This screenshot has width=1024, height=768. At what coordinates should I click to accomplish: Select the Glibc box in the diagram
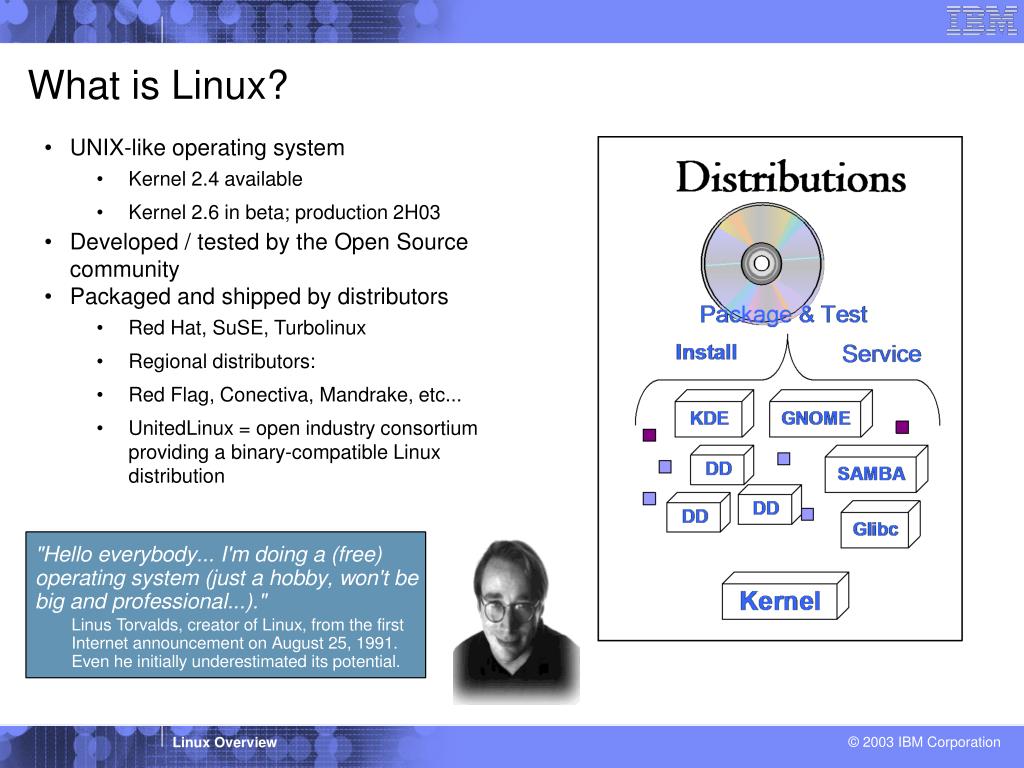(x=880, y=524)
